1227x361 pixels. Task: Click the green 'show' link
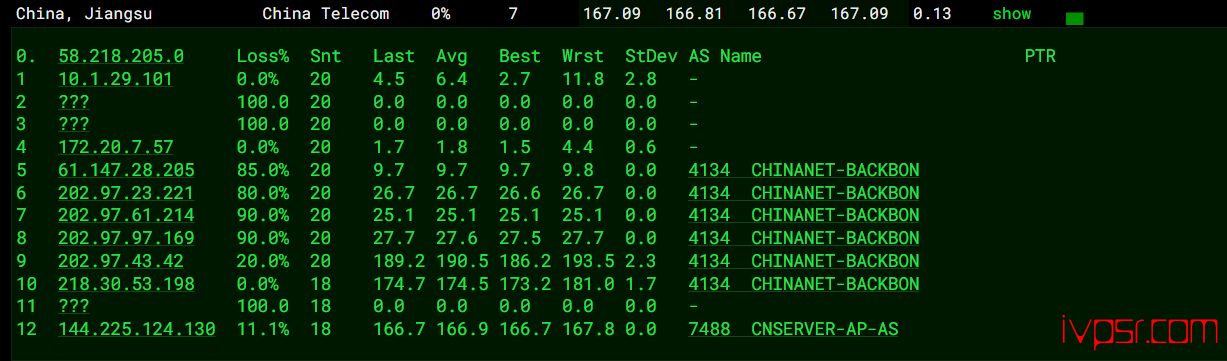[x=1012, y=14]
